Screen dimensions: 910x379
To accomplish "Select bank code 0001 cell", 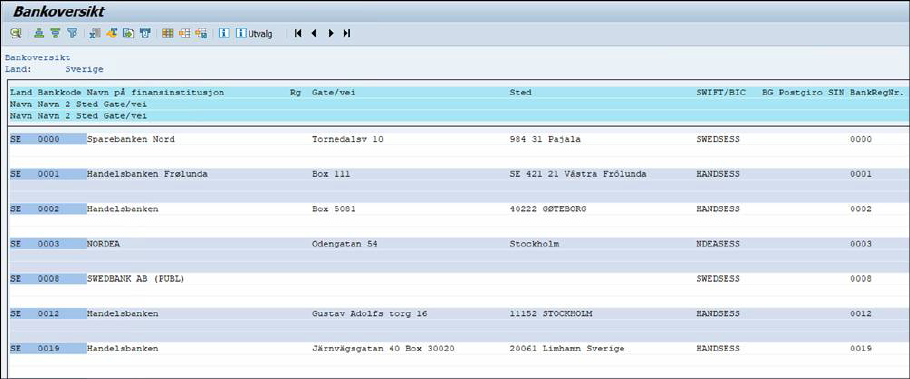I will [x=49, y=174].
